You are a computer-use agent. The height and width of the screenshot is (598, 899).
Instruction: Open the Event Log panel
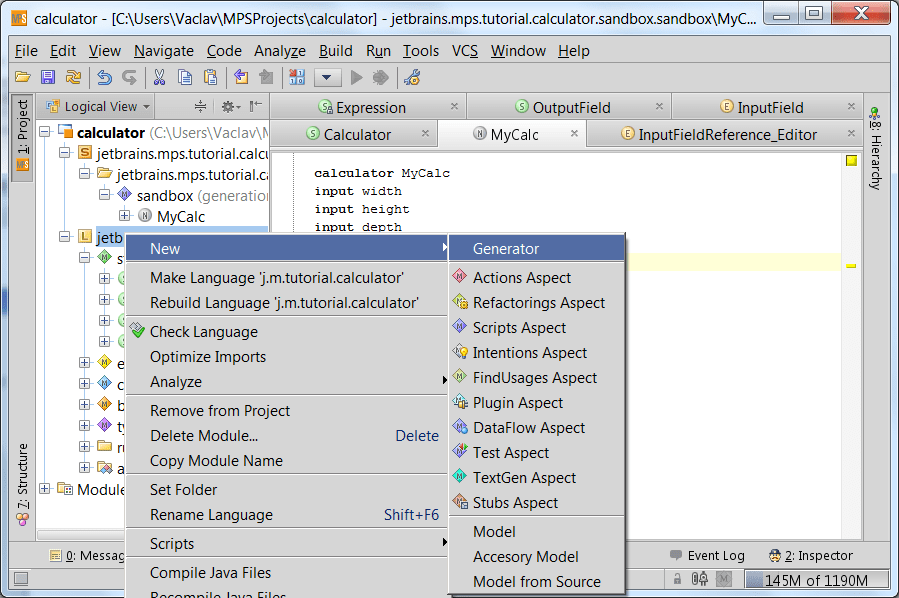point(706,555)
